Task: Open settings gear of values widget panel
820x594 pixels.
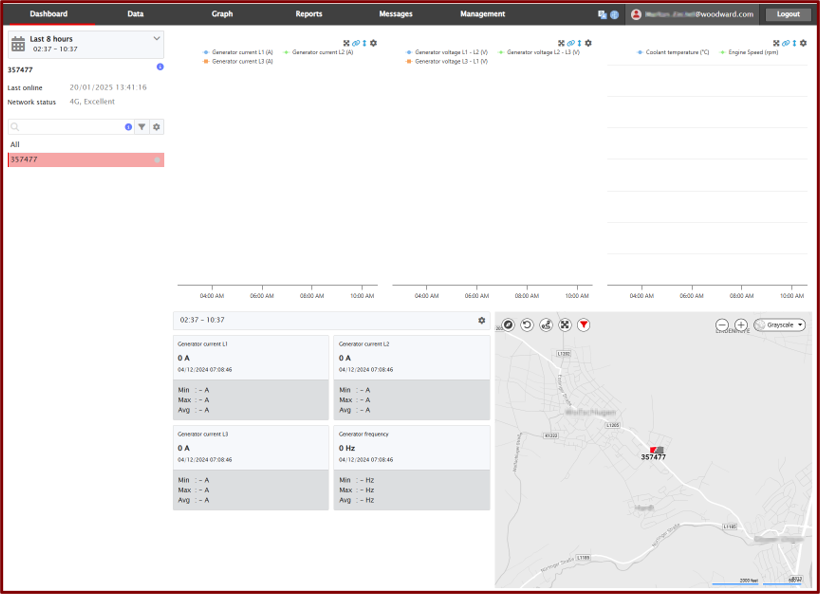Action: (481, 320)
